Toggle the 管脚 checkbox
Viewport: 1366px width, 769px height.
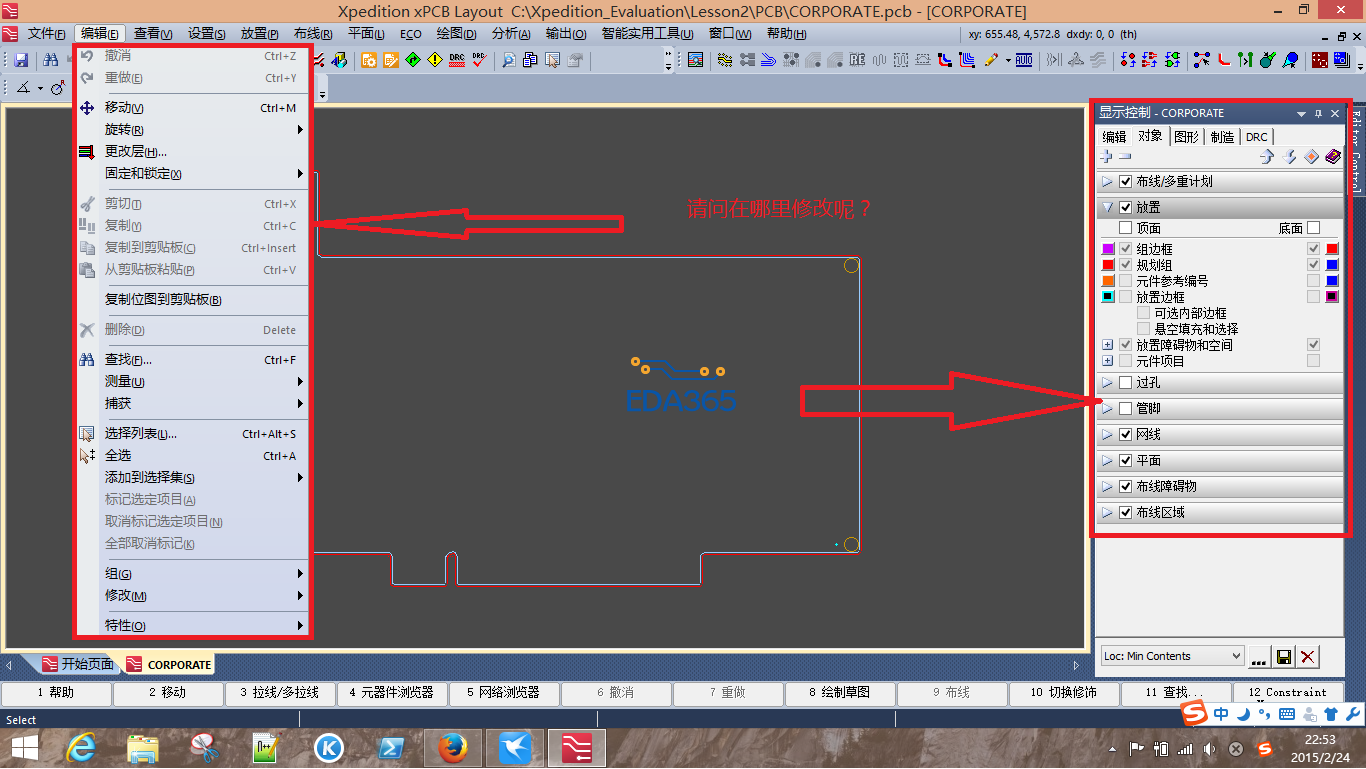click(x=1126, y=409)
